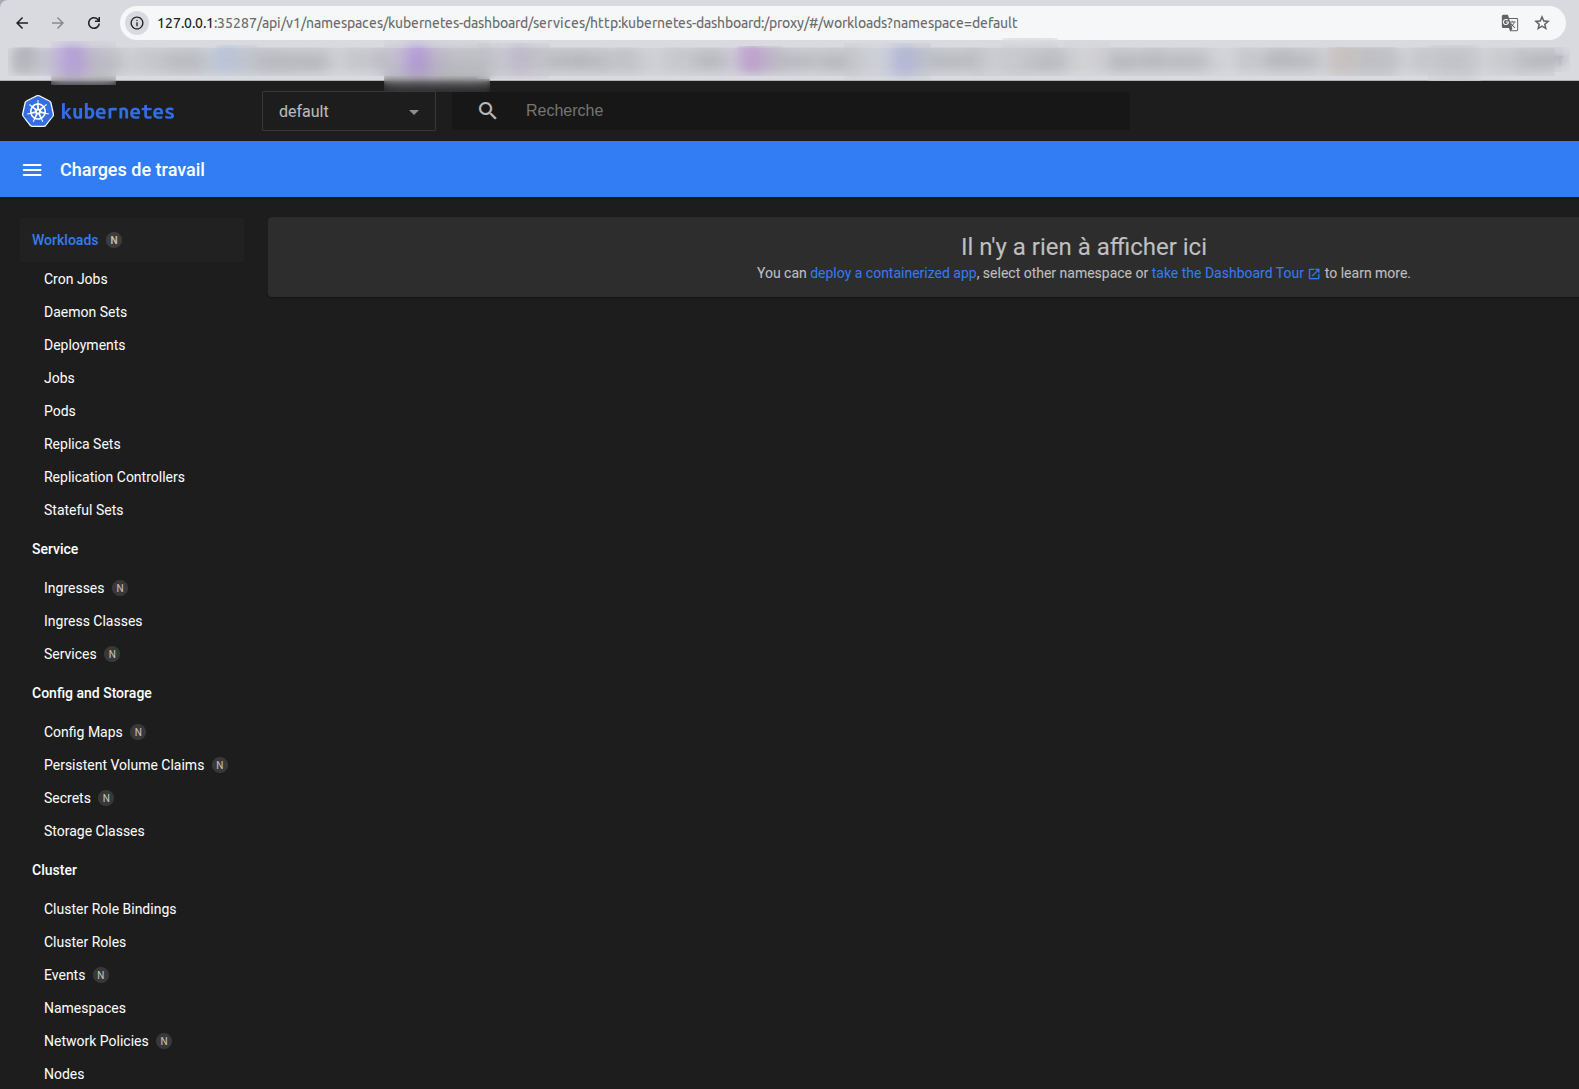1579x1089 pixels.
Task: Reload the page with refresh icon
Action: [x=94, y=23]
